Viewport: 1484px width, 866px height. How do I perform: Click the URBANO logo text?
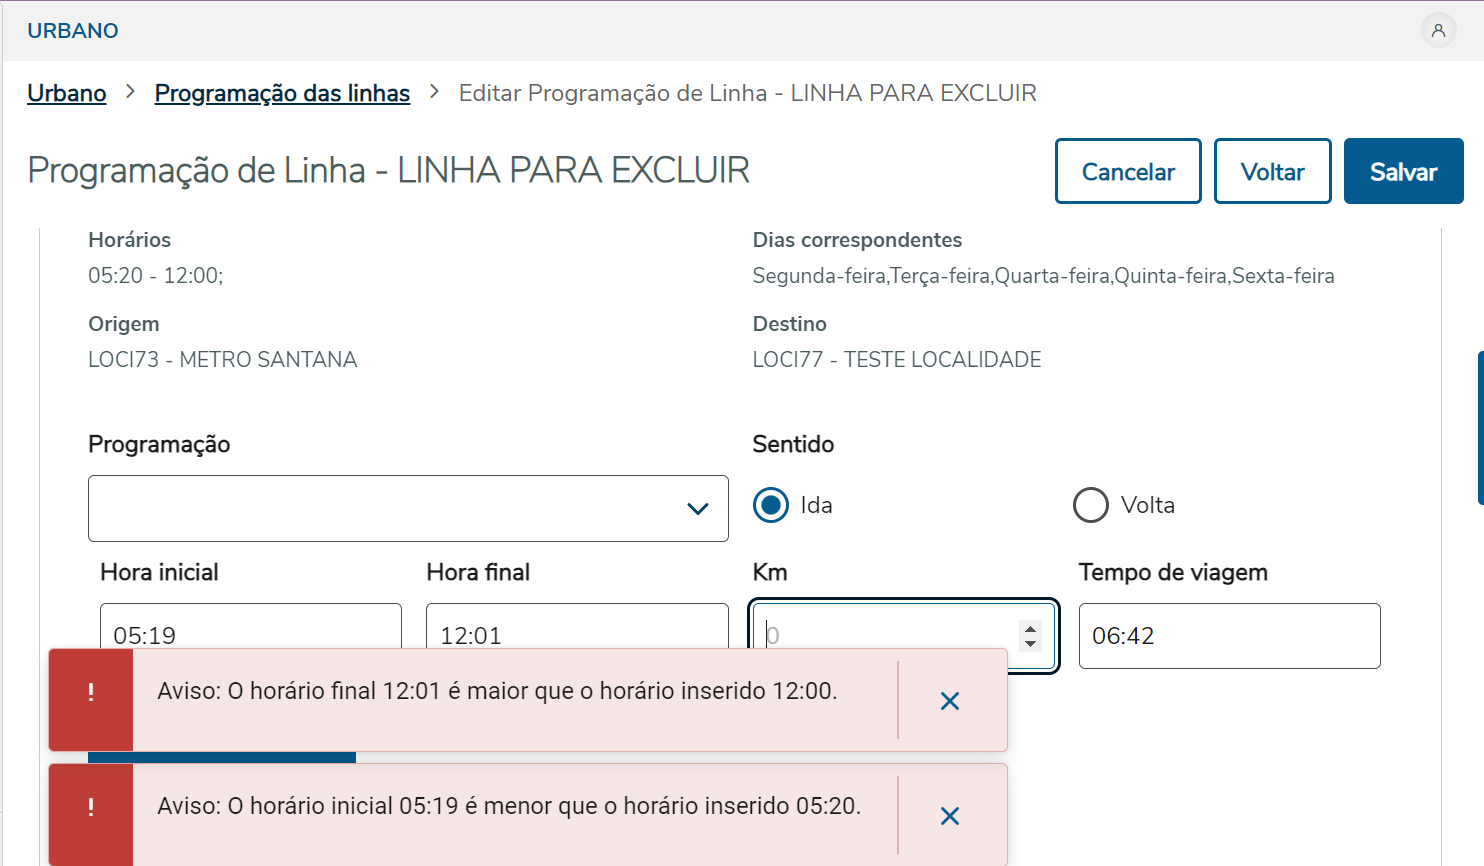click(x=73, y=31)
